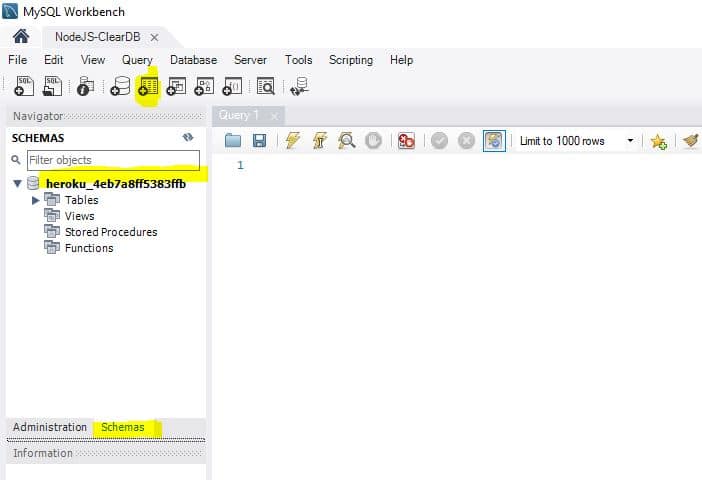
Task: Expand the Tables node
Action: pos(35,200)
